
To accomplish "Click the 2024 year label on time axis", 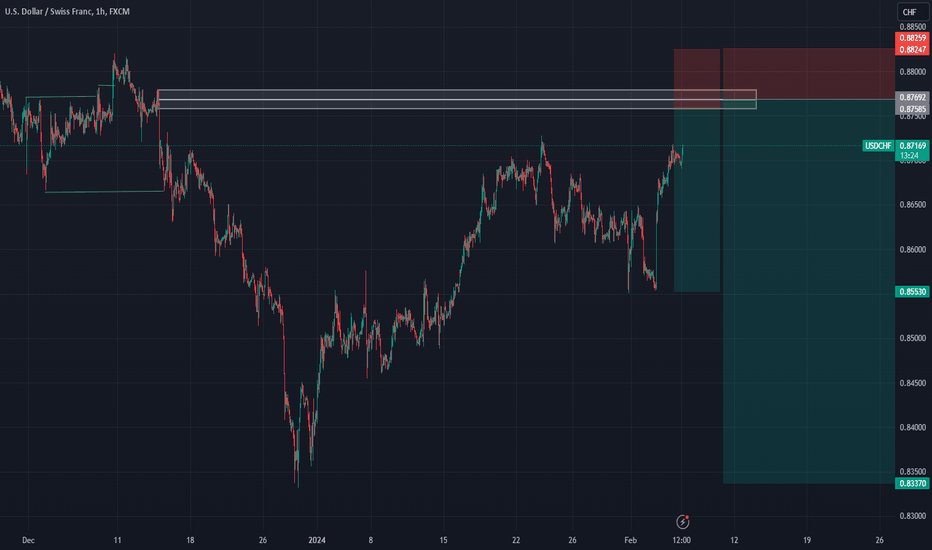I will tap(317, 540).
